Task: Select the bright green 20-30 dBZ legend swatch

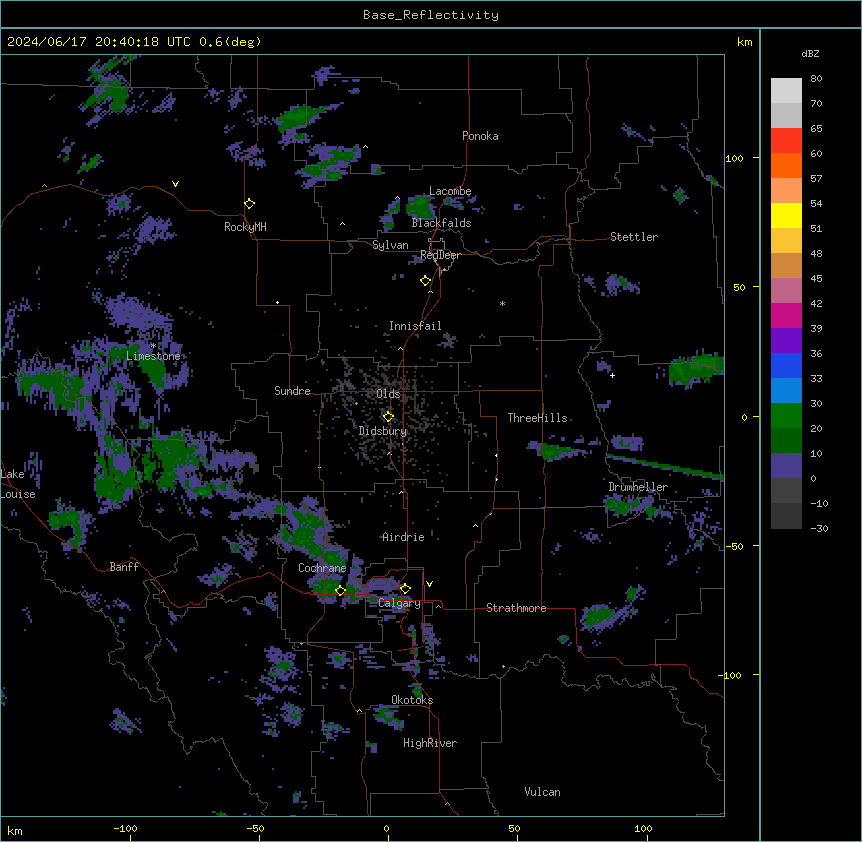Action: pos(786,416)
